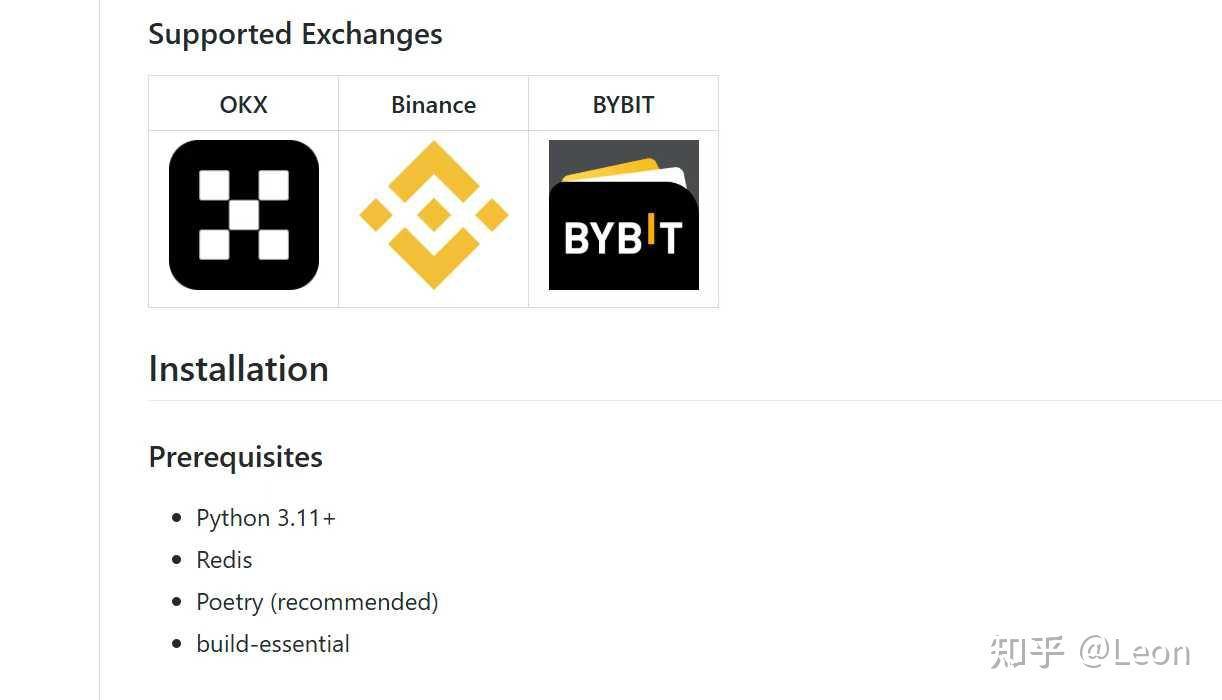Select the BYBIT column header

[x=624, y=105]
